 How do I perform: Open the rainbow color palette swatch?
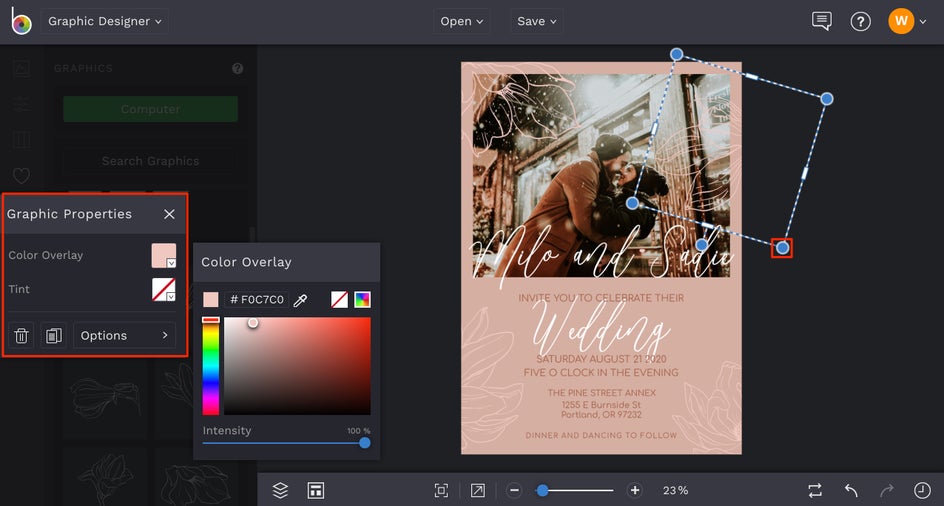tap(362, 299)
